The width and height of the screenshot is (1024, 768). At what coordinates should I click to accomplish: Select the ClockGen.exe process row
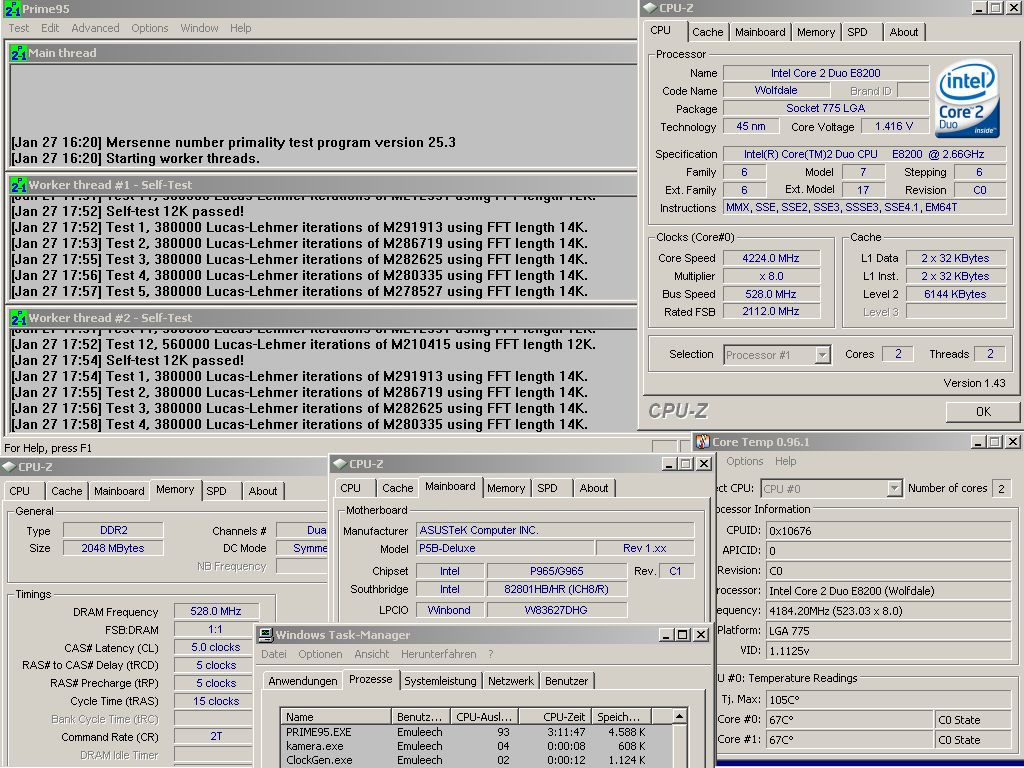[x=476, y=760]
